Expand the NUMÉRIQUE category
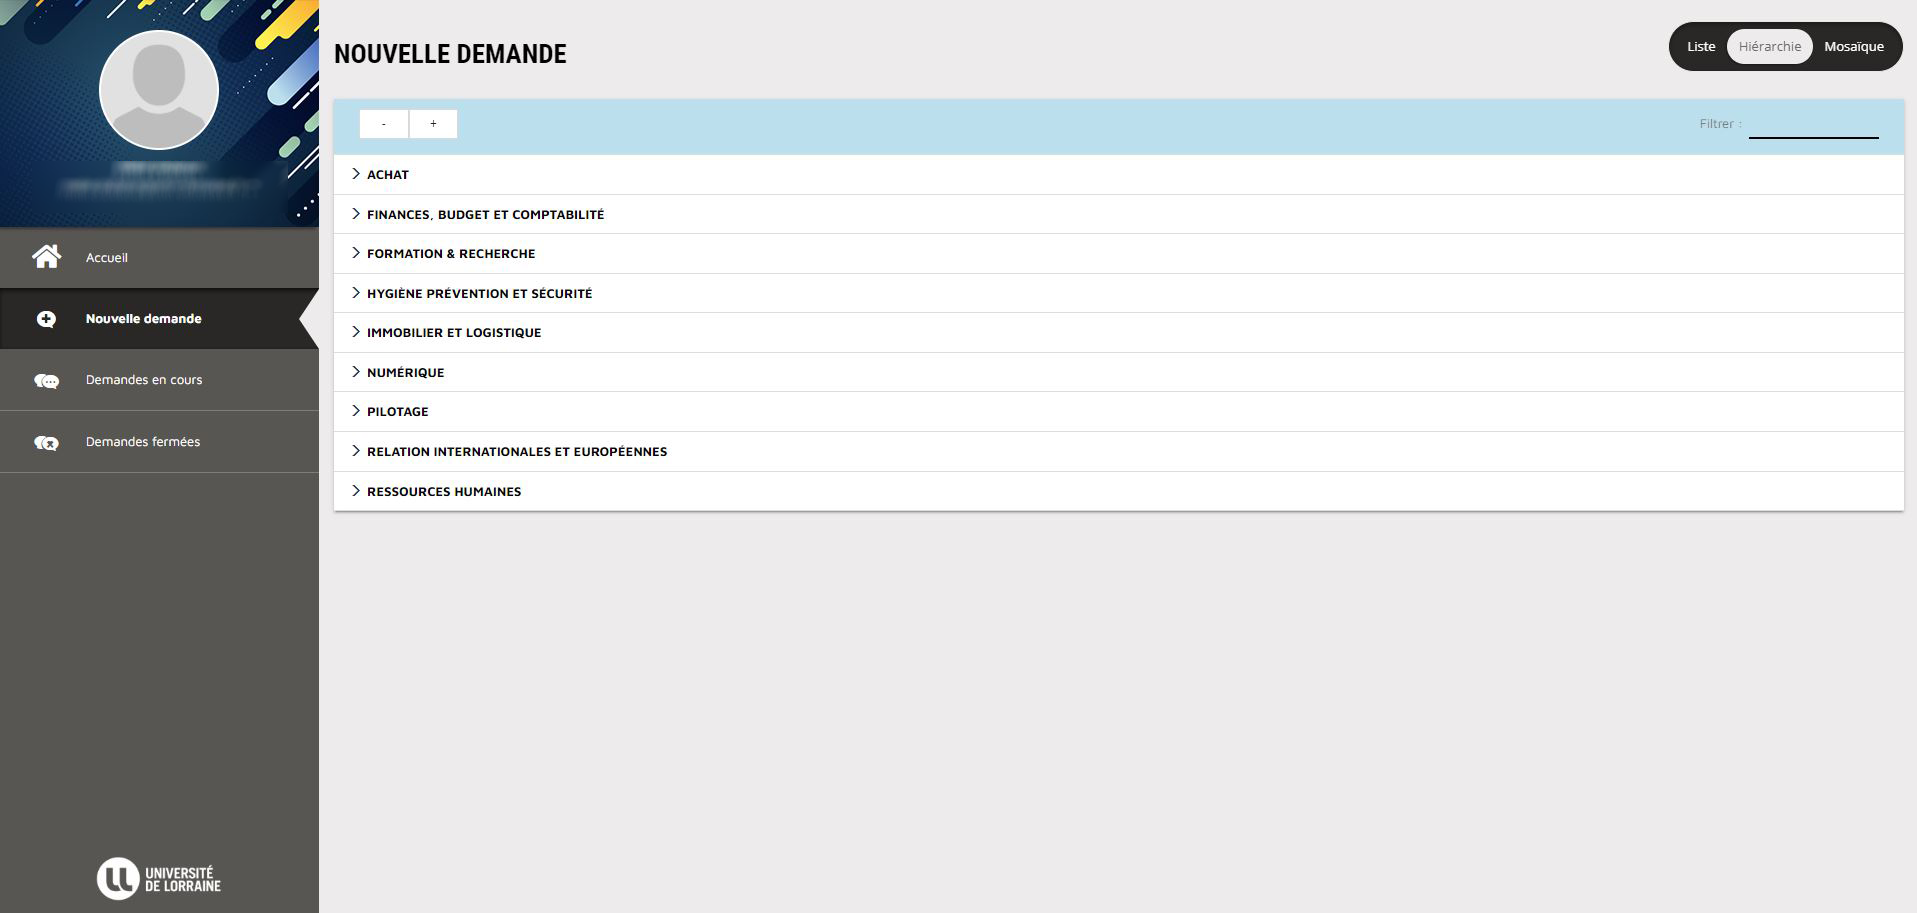Screen dimensions: 1917x913 point(405,372)
